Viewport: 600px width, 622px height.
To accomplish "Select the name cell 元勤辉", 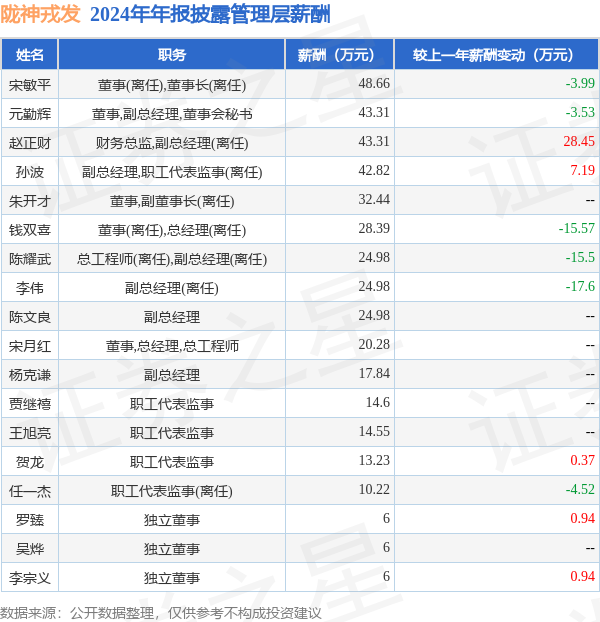I will coord(30,114).
